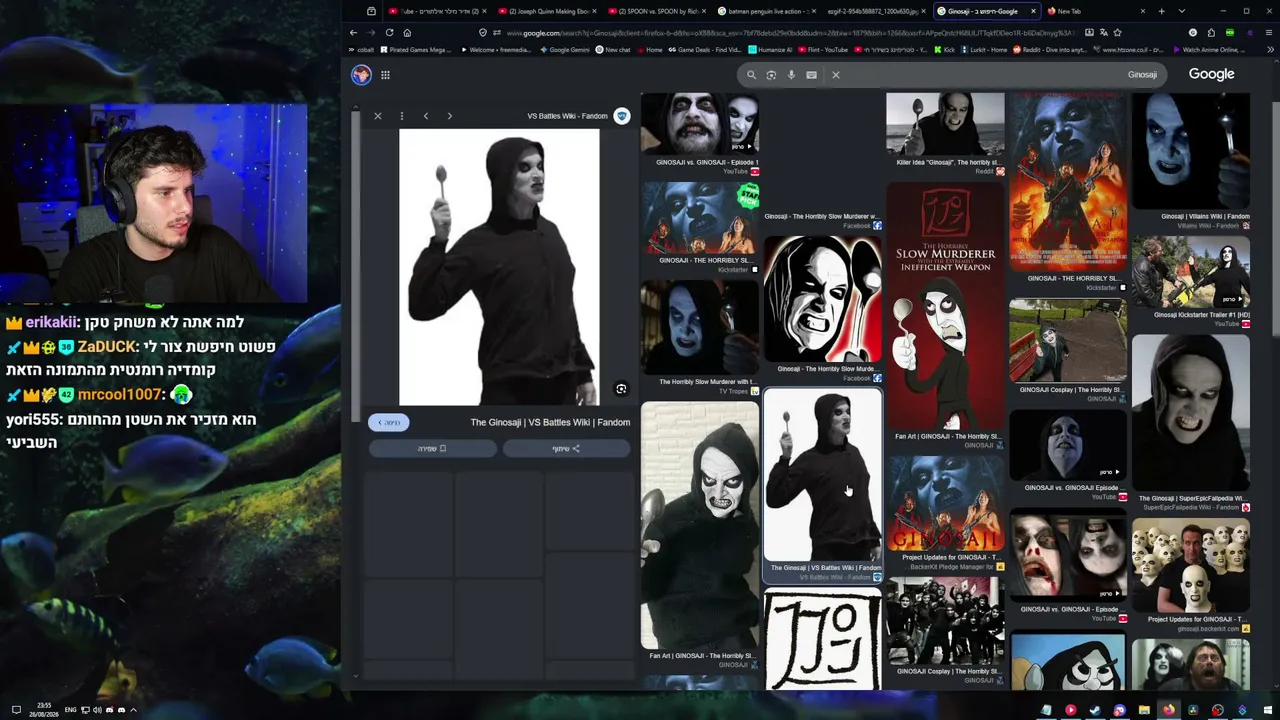Go to next image in preview

tap(450, 116)
